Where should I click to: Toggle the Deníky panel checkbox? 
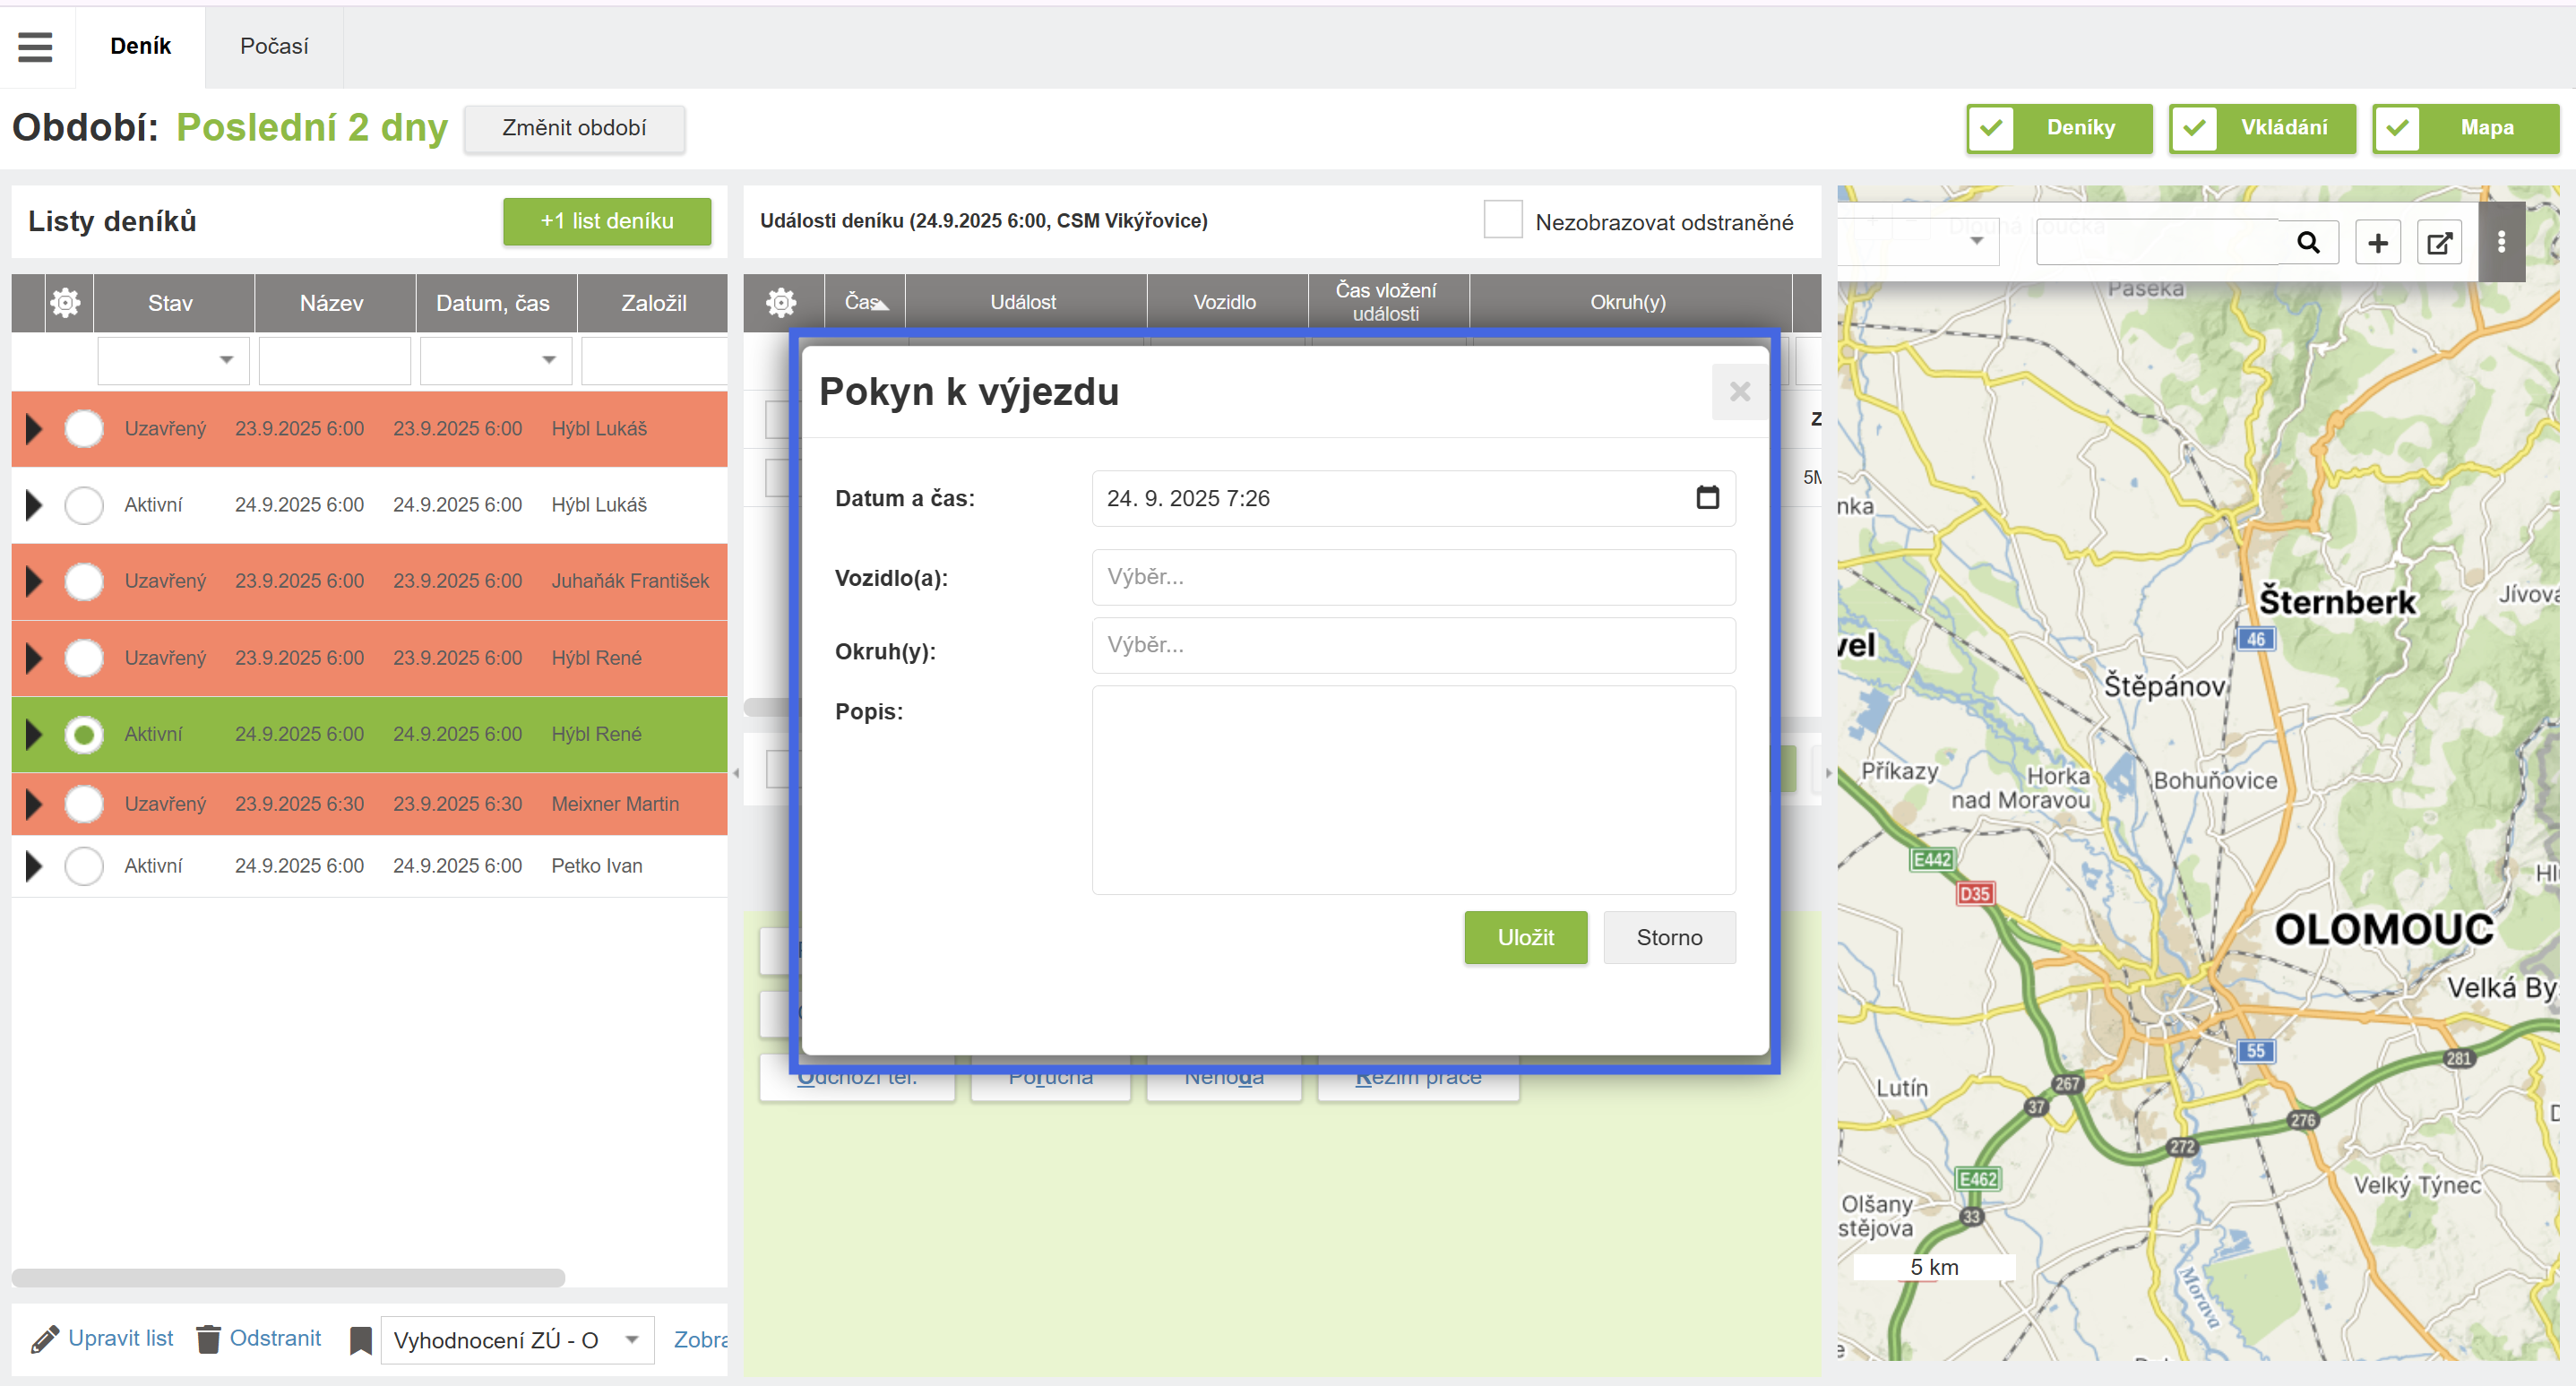[1991, 128]
